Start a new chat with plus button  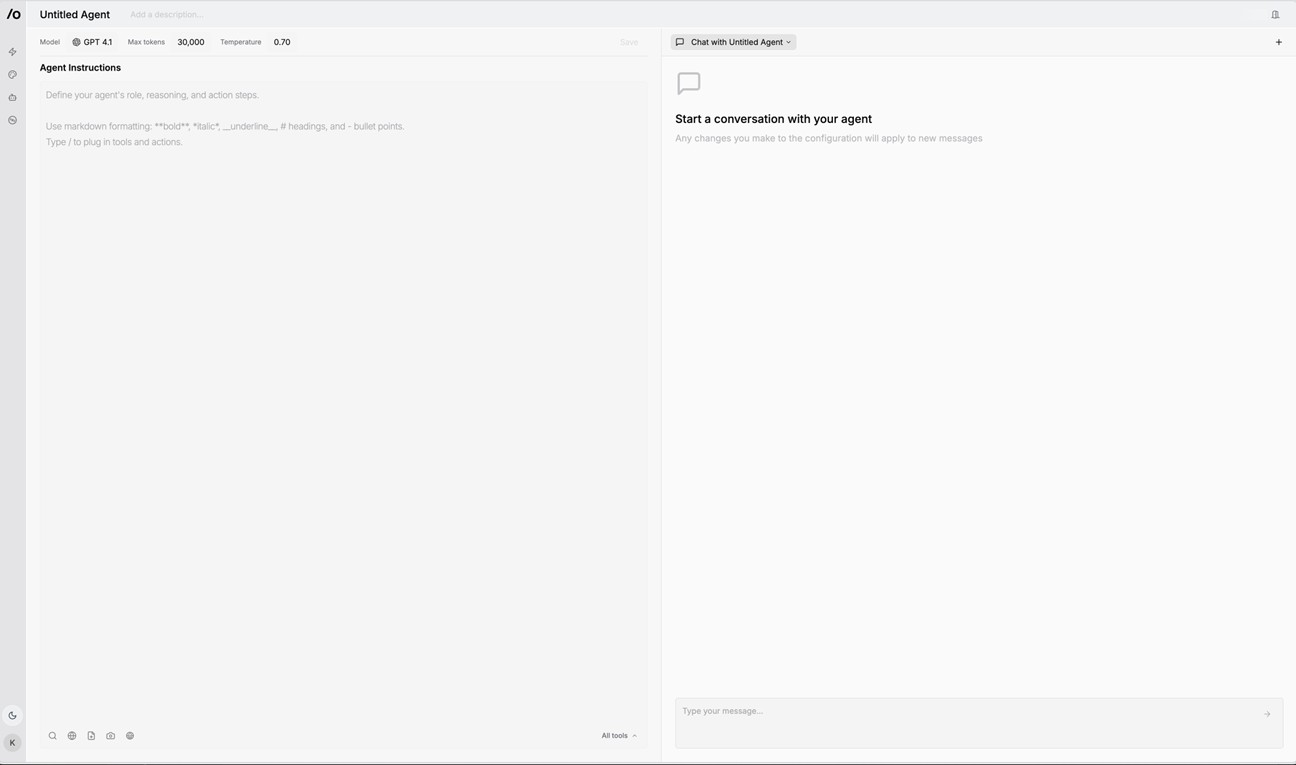click(x=1278, y=42)
